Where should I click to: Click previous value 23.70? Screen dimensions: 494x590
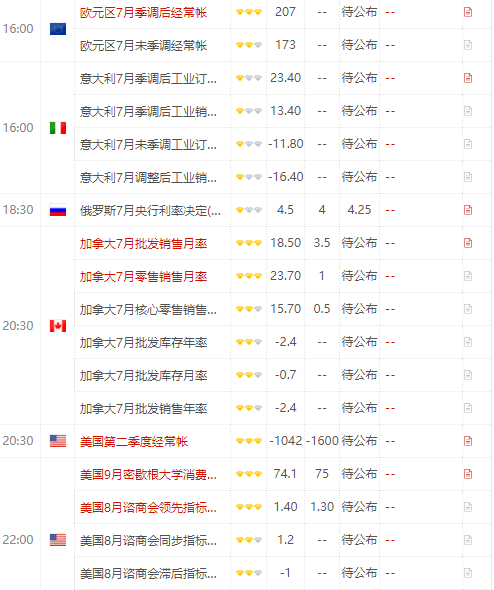[286, 276]
